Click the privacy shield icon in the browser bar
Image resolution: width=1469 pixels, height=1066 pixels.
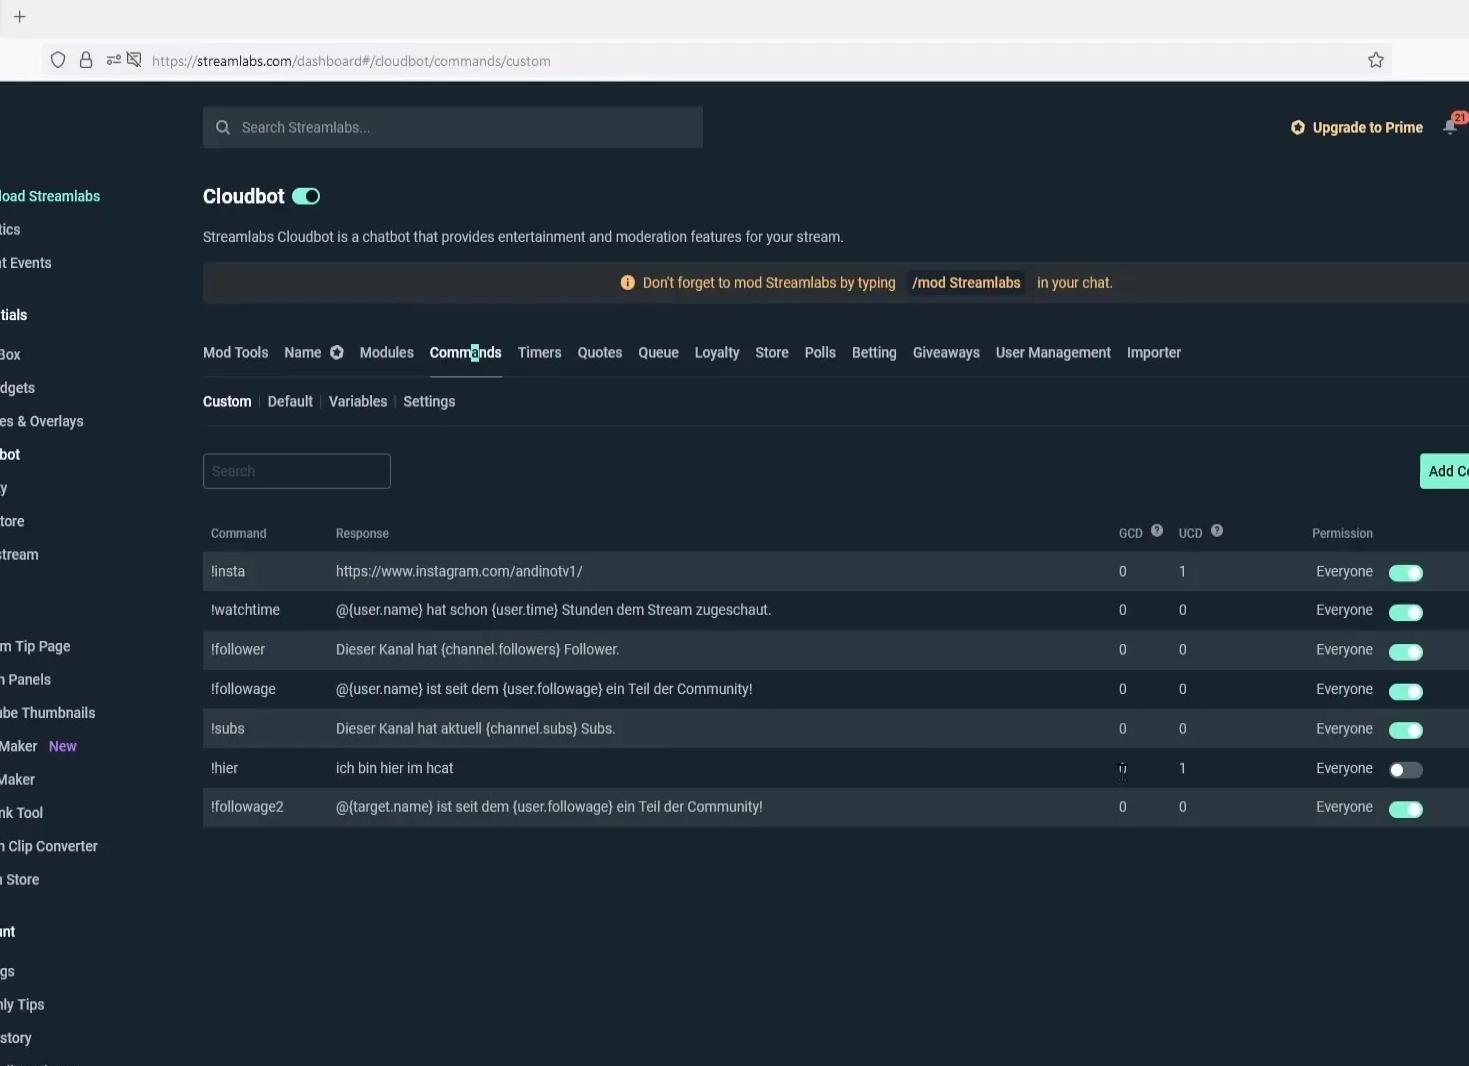click(57, 60)
